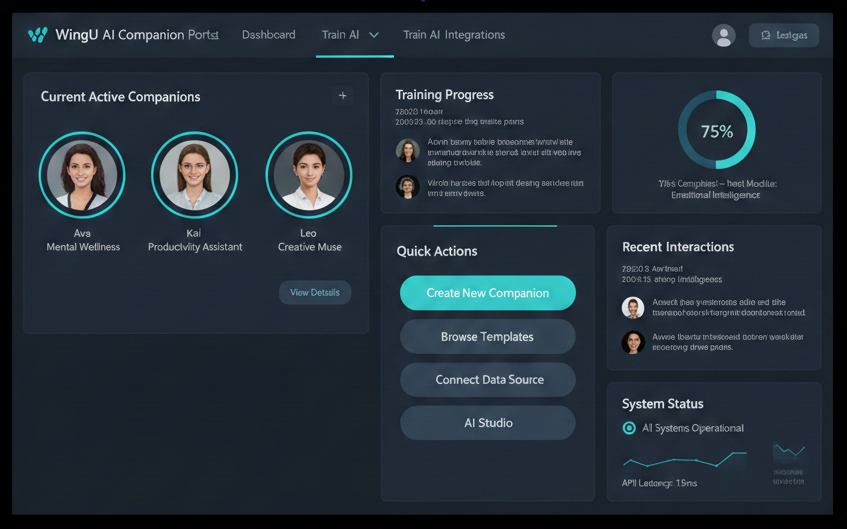847x529 pixels.
Task: Click first avatar in Training Progress list
Action: coord(408,150)
